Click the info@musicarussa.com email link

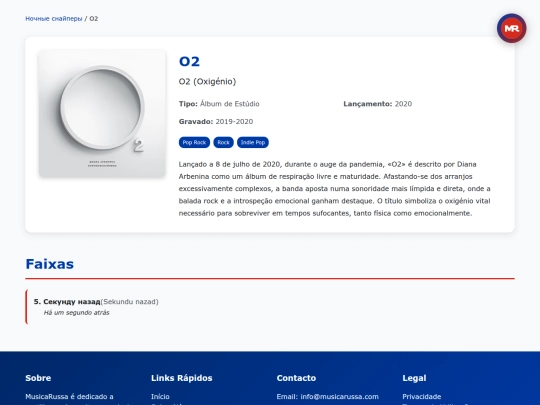(x=339, y=396)
